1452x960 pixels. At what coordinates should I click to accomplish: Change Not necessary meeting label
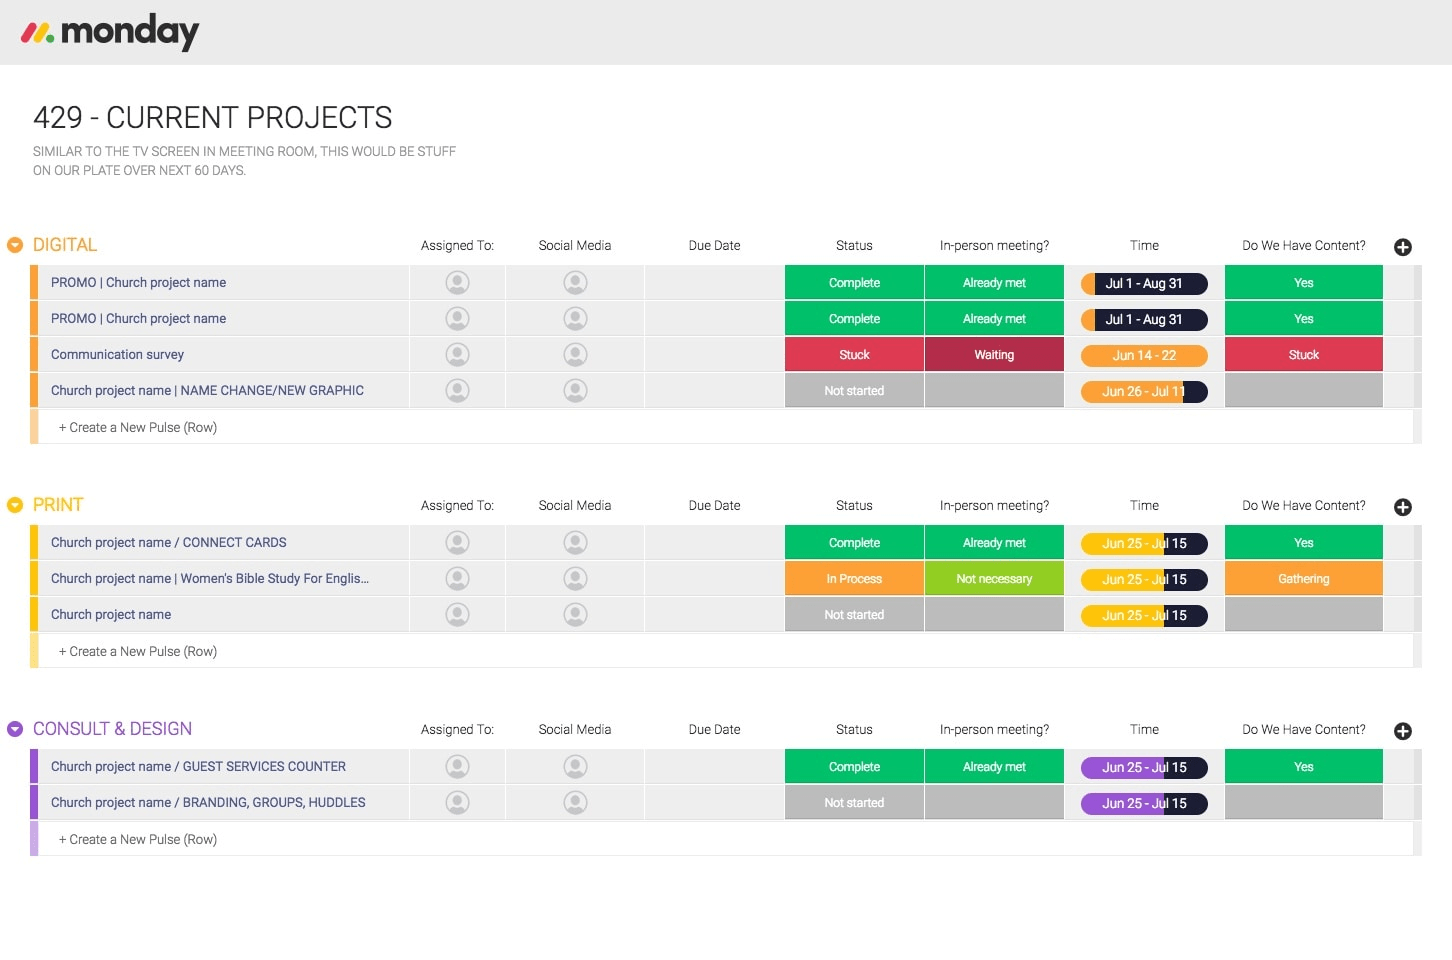point(994,578)
